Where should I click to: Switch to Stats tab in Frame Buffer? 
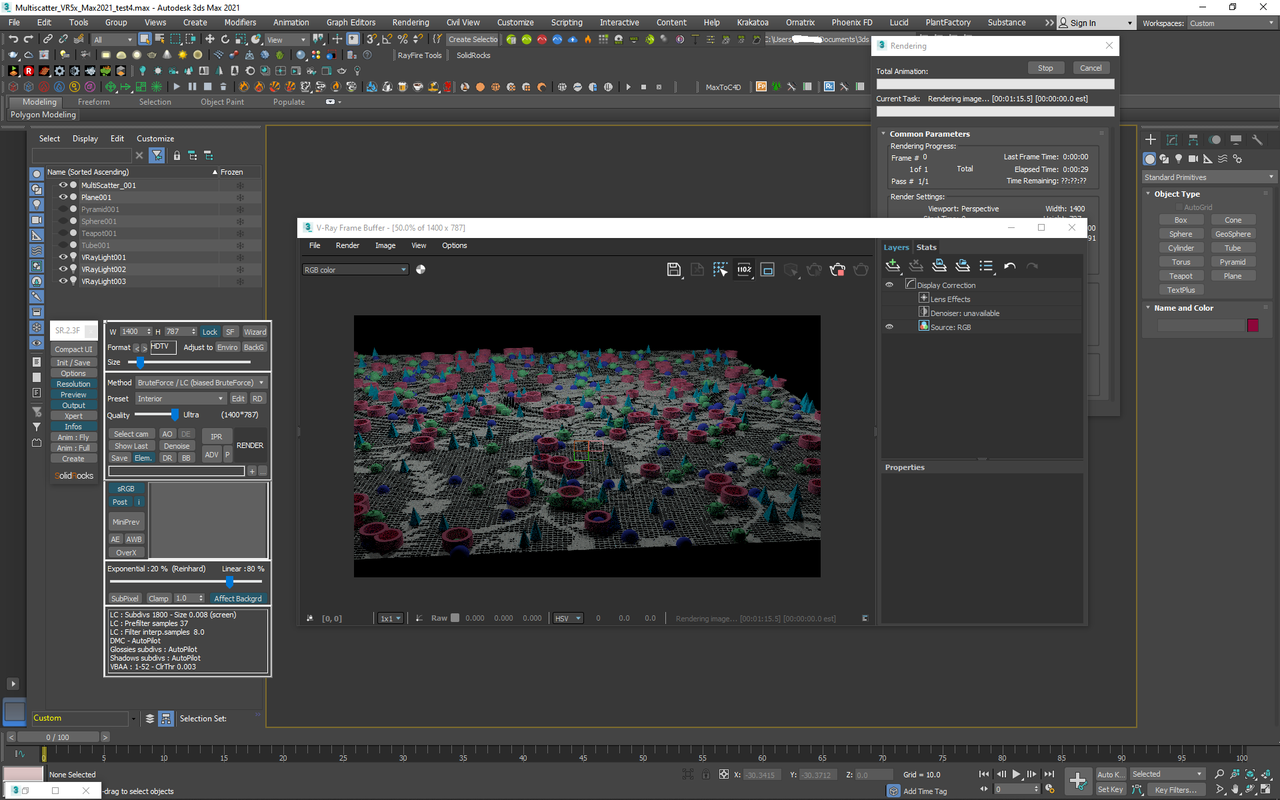tap(927, 247)
